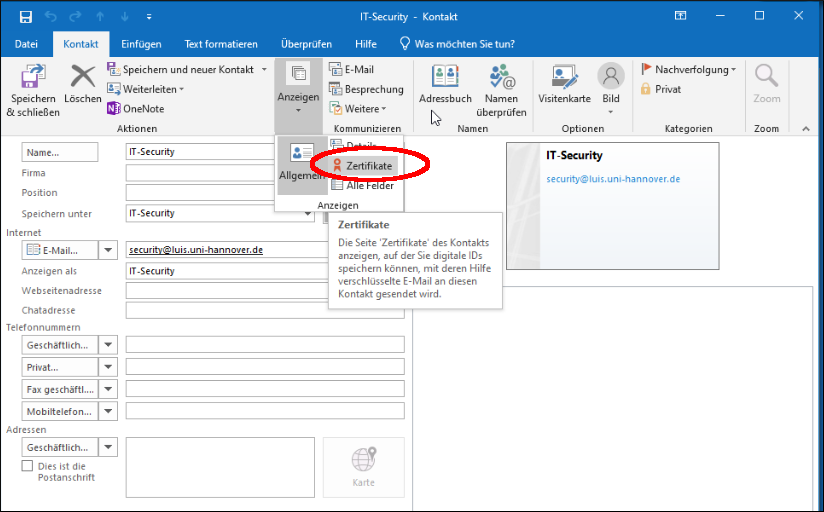Screen dimensions: 824x512
Task: Open dropdown arrow next to E-Mail...
Action: click(108, 250)
